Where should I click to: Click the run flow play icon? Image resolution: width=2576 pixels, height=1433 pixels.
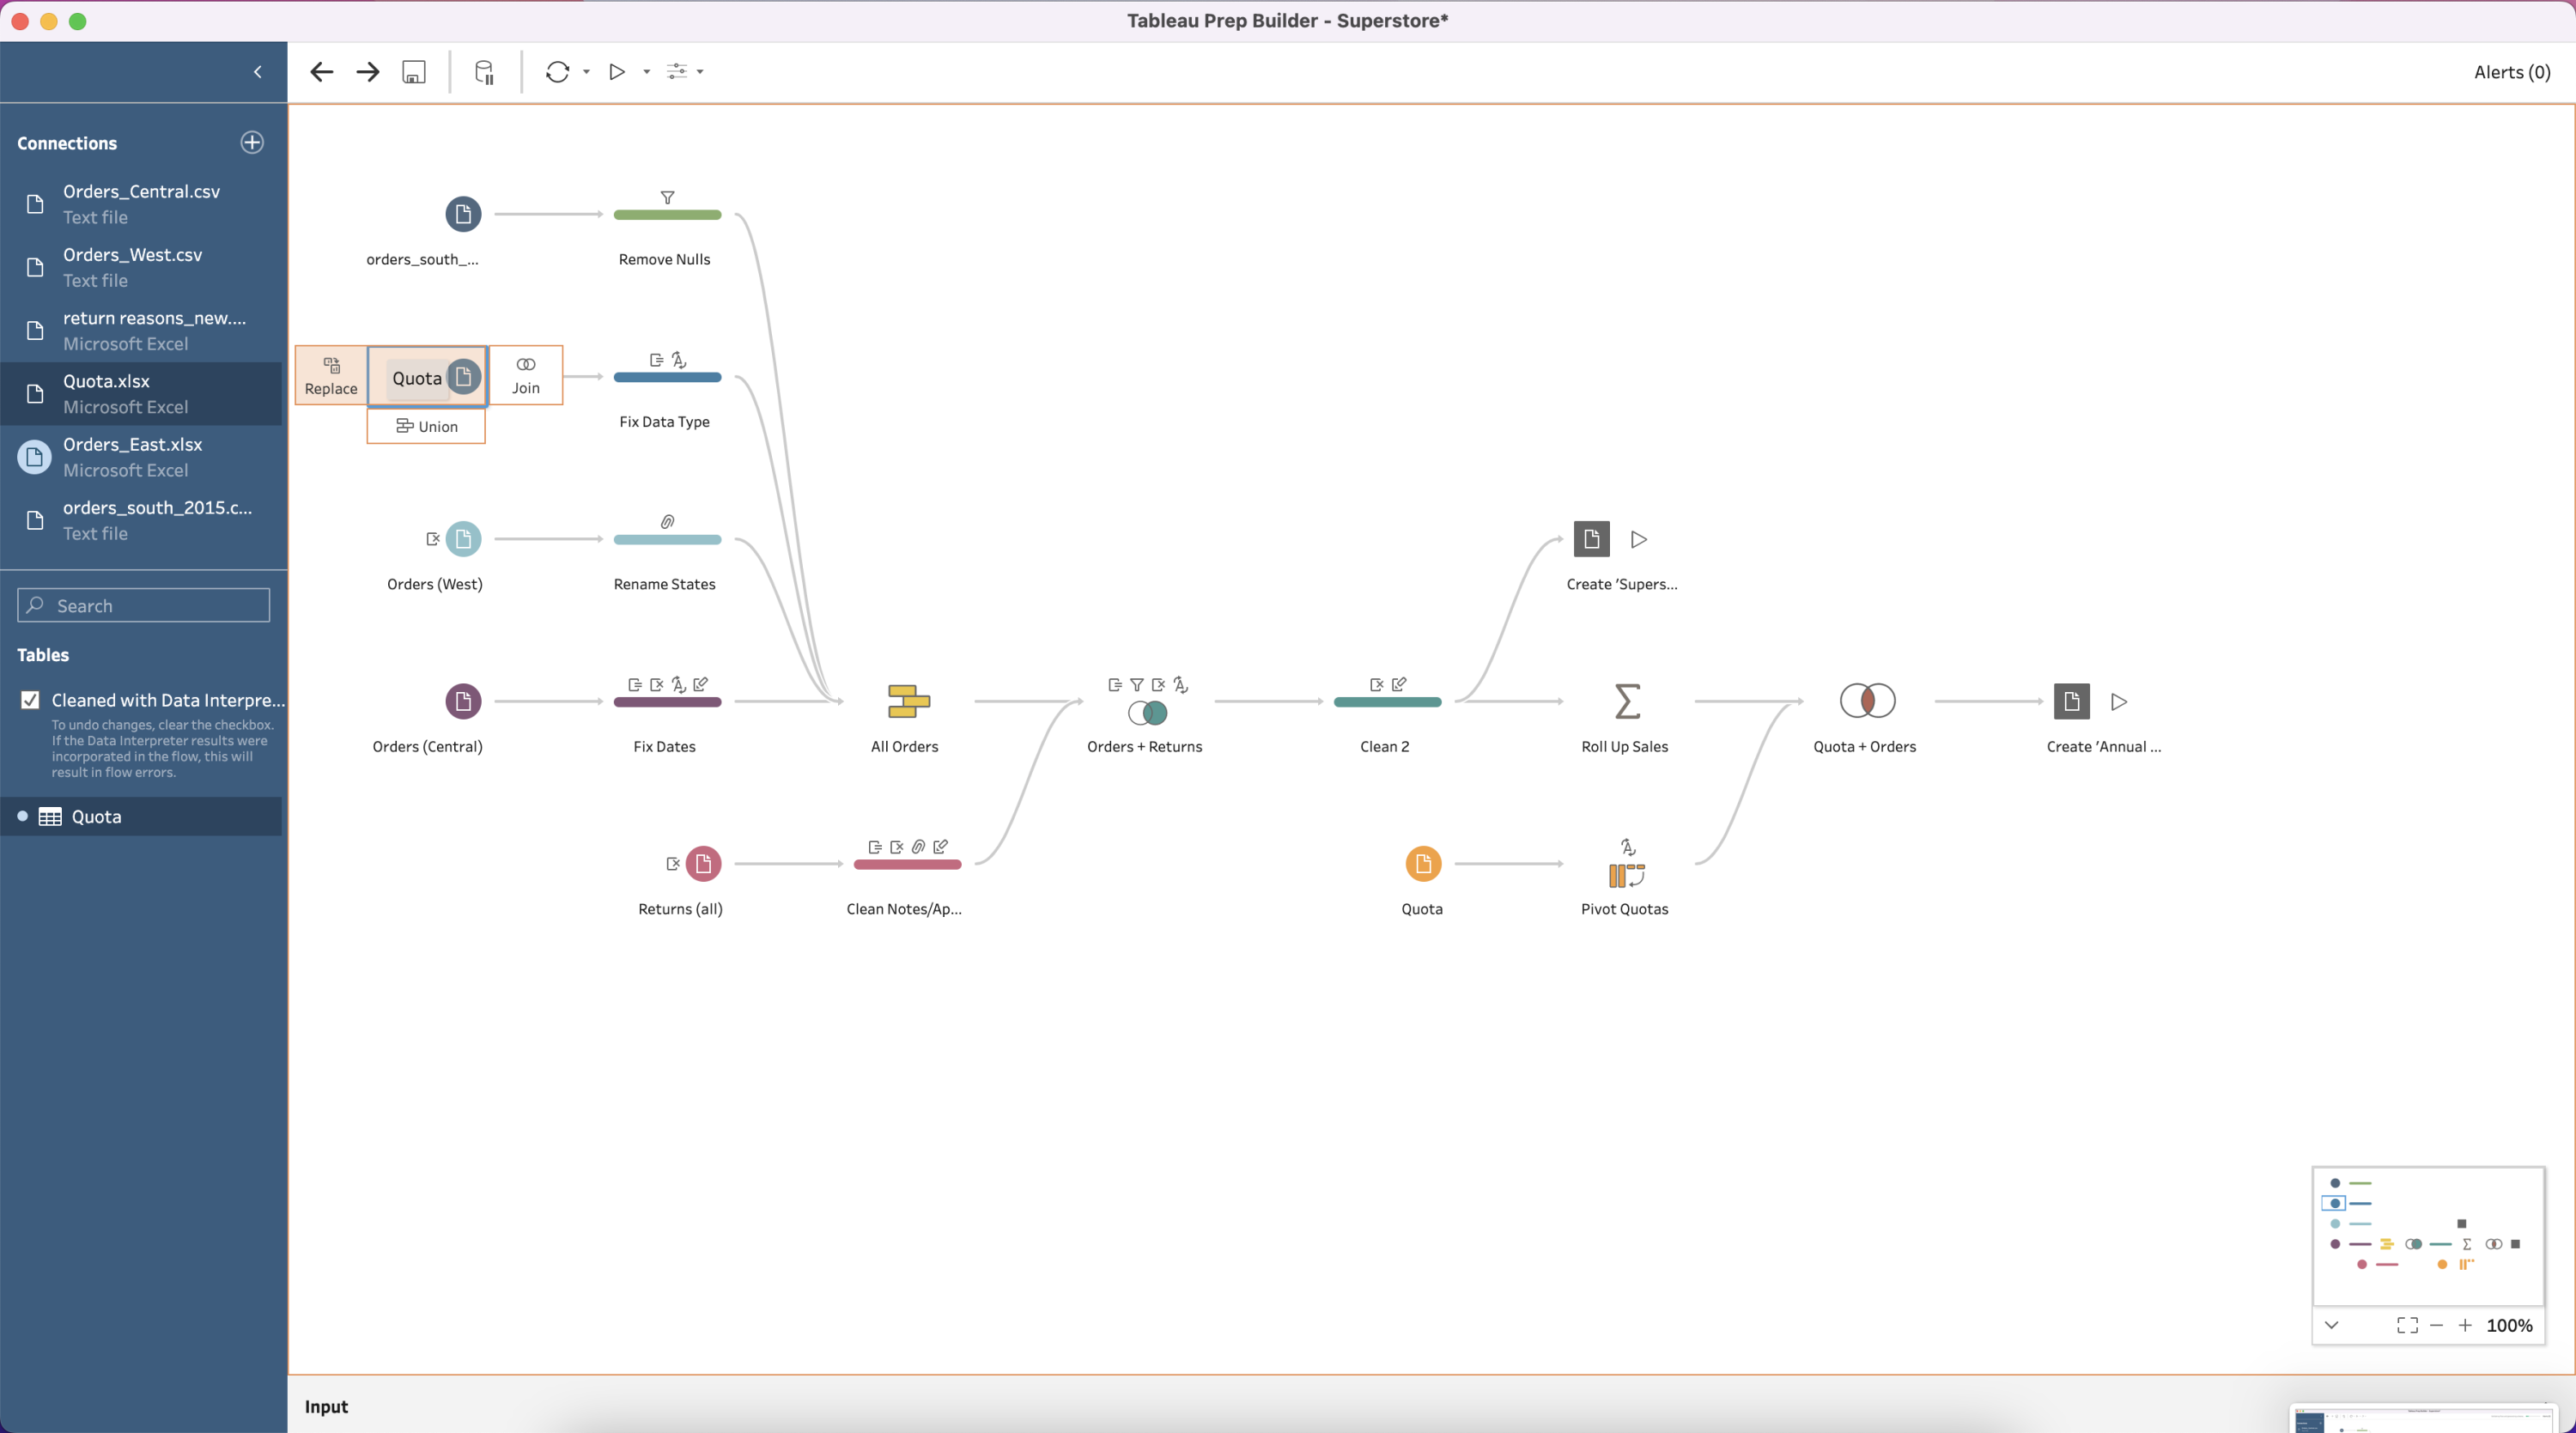click(x=618, y=72)
